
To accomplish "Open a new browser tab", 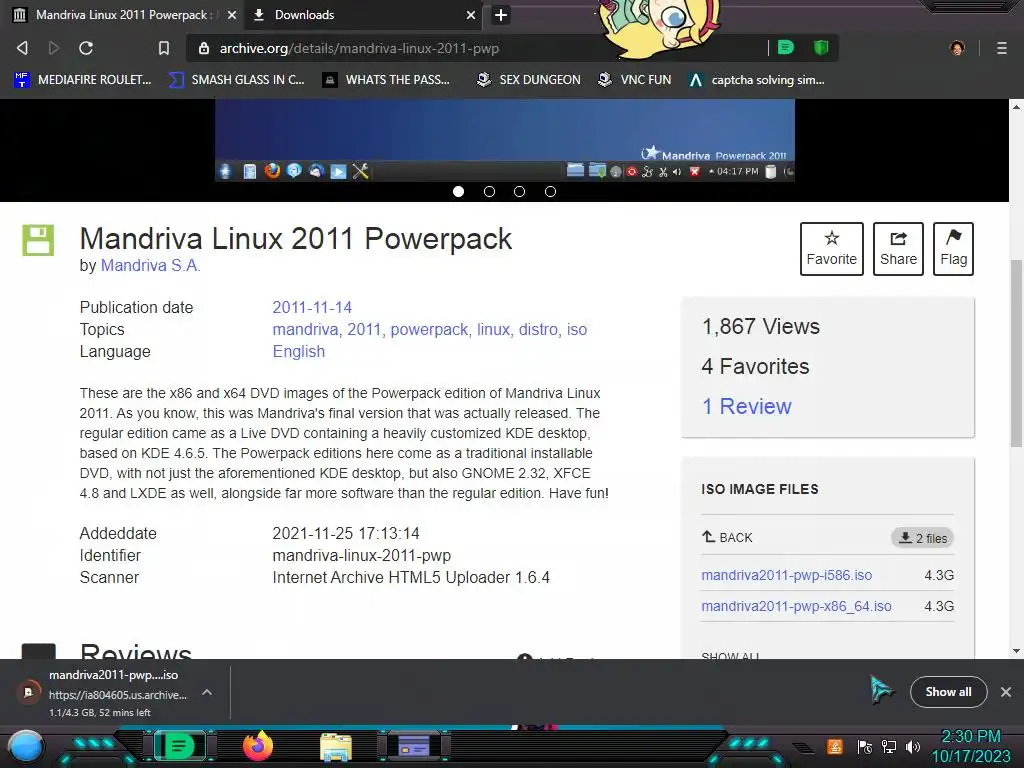I will point(501,15).
